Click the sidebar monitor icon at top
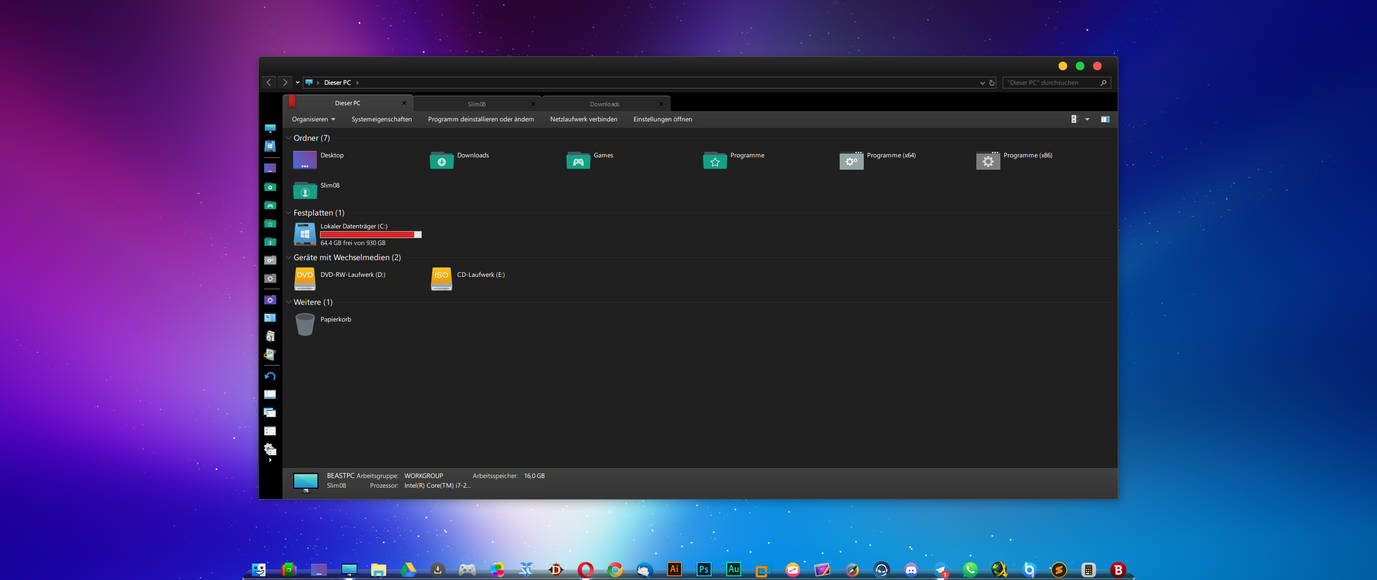The height and width of the screenshot is (580, 1377). pos(270,129)
